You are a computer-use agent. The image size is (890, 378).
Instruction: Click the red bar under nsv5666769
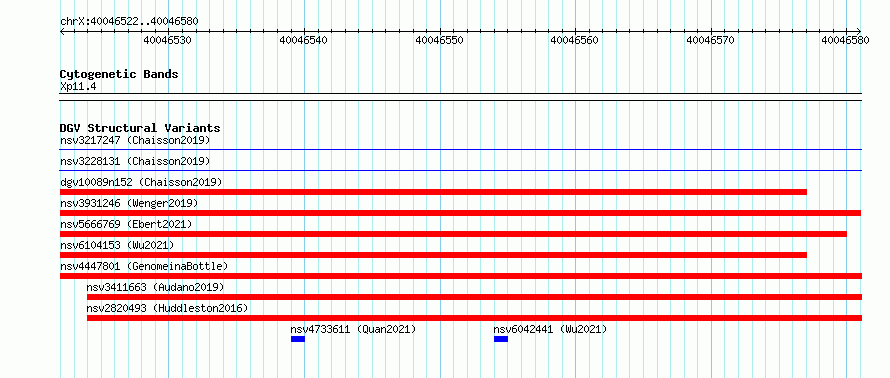pos(453,234)
